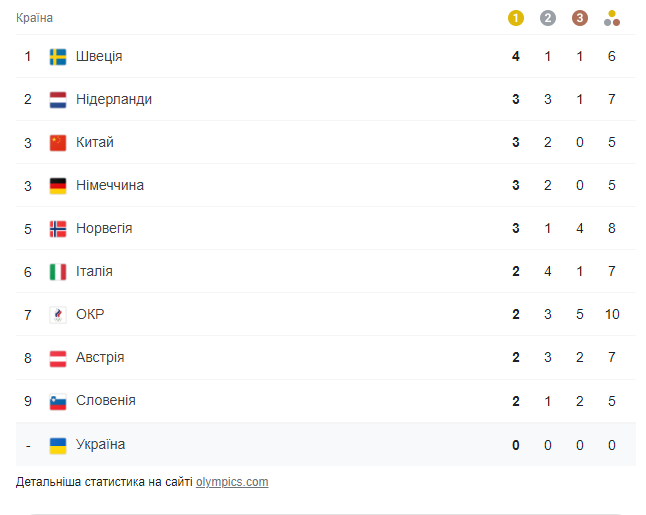The height and width of the screenshot is (515, 646).
Task: Click the silver medal column icon
Action: tap(548, 18)
